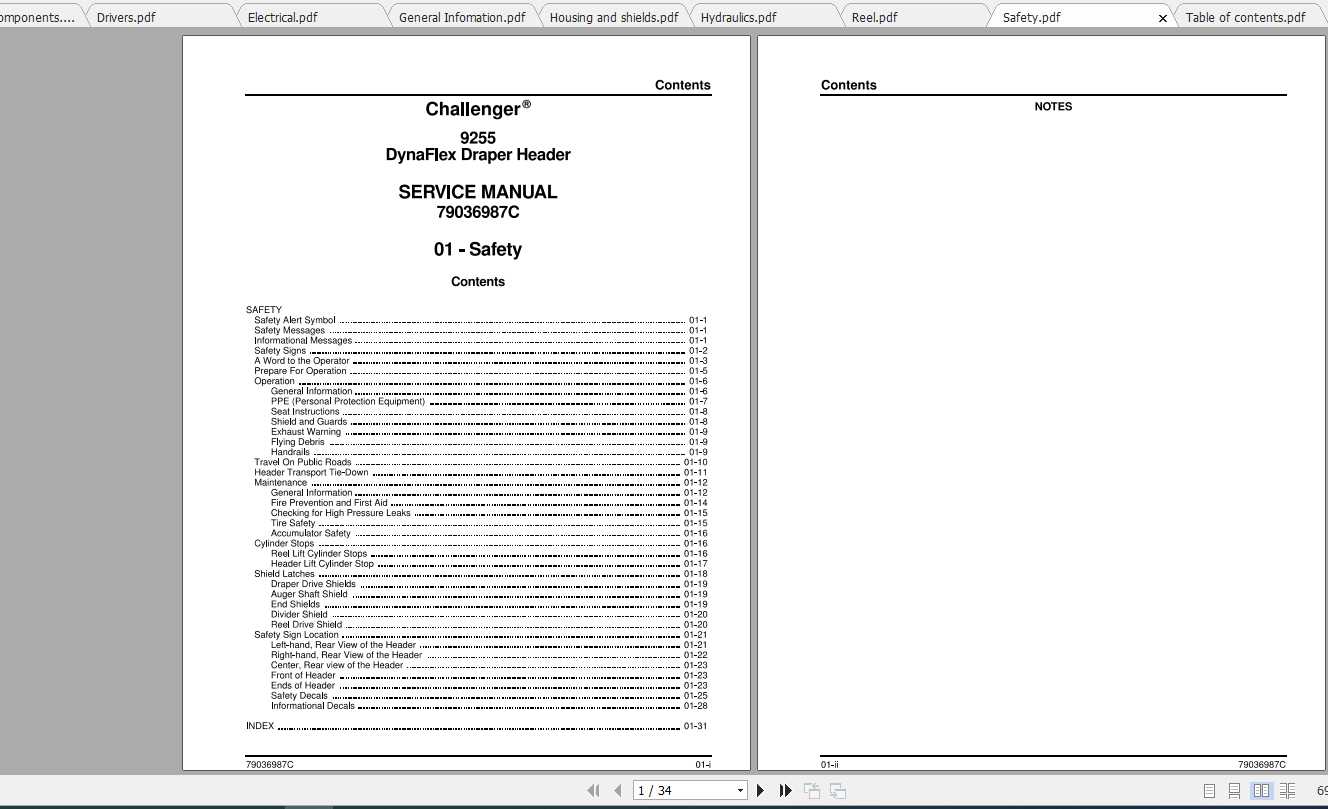Viewport: 1328px width, 809px height.
Task: Open the Safety Messages entry
Action: pos(480,330)
